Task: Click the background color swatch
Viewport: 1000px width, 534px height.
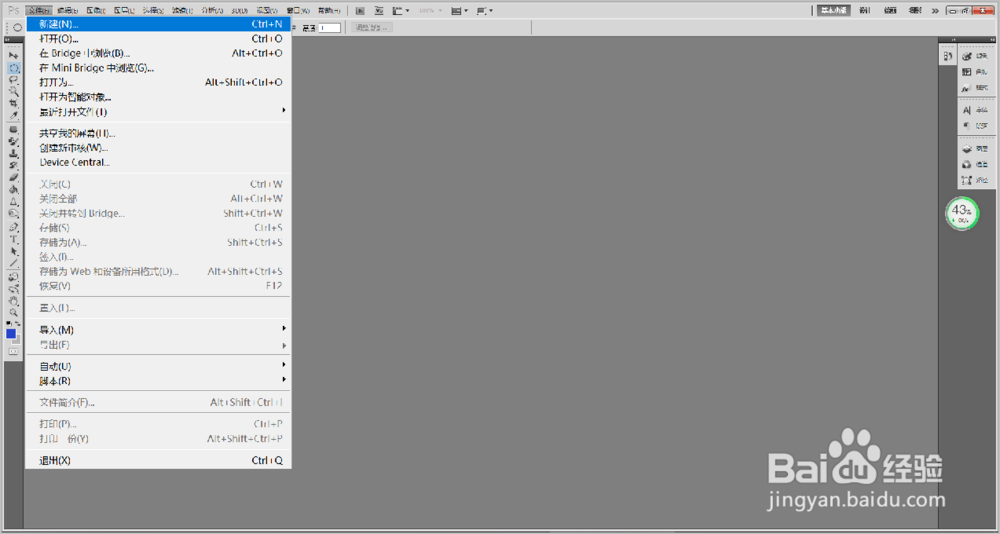Action: pos(17,341)
